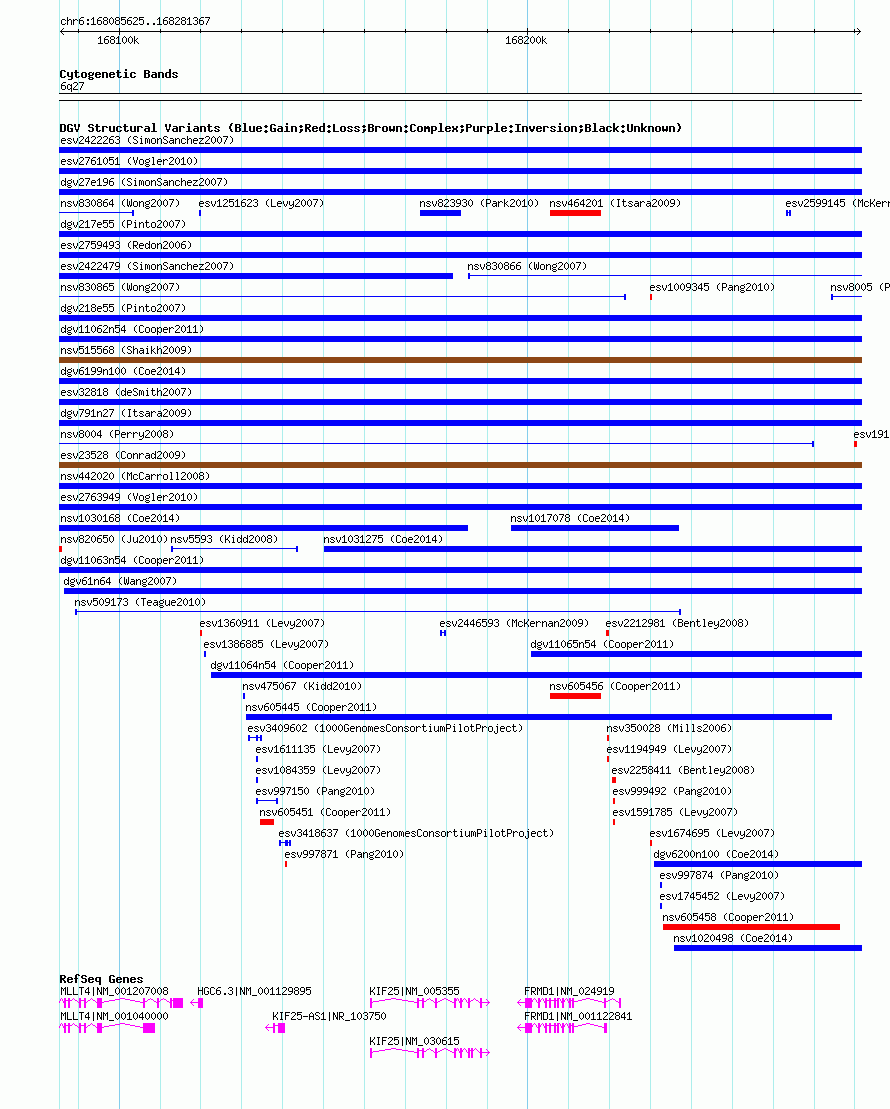Click esv1360911 (Levy2007) variant label
This screenshot has height=1109, width=890.
262,623
